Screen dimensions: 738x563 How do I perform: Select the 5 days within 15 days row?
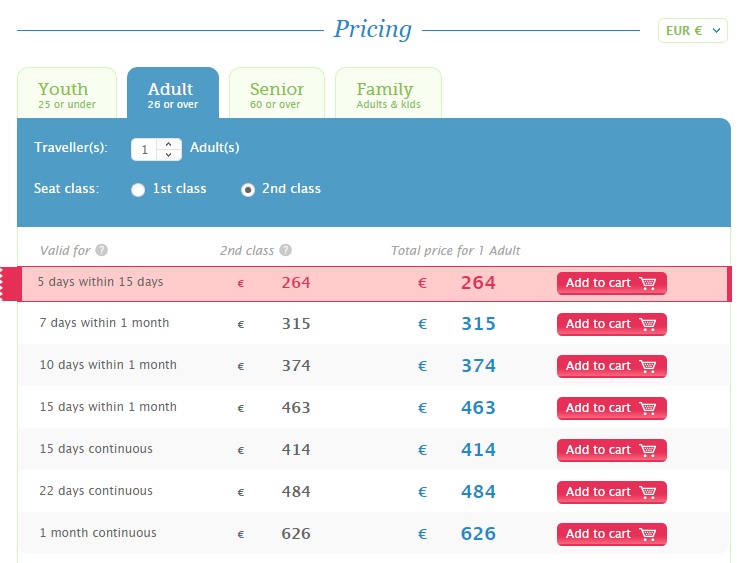[x=101, y=283]
